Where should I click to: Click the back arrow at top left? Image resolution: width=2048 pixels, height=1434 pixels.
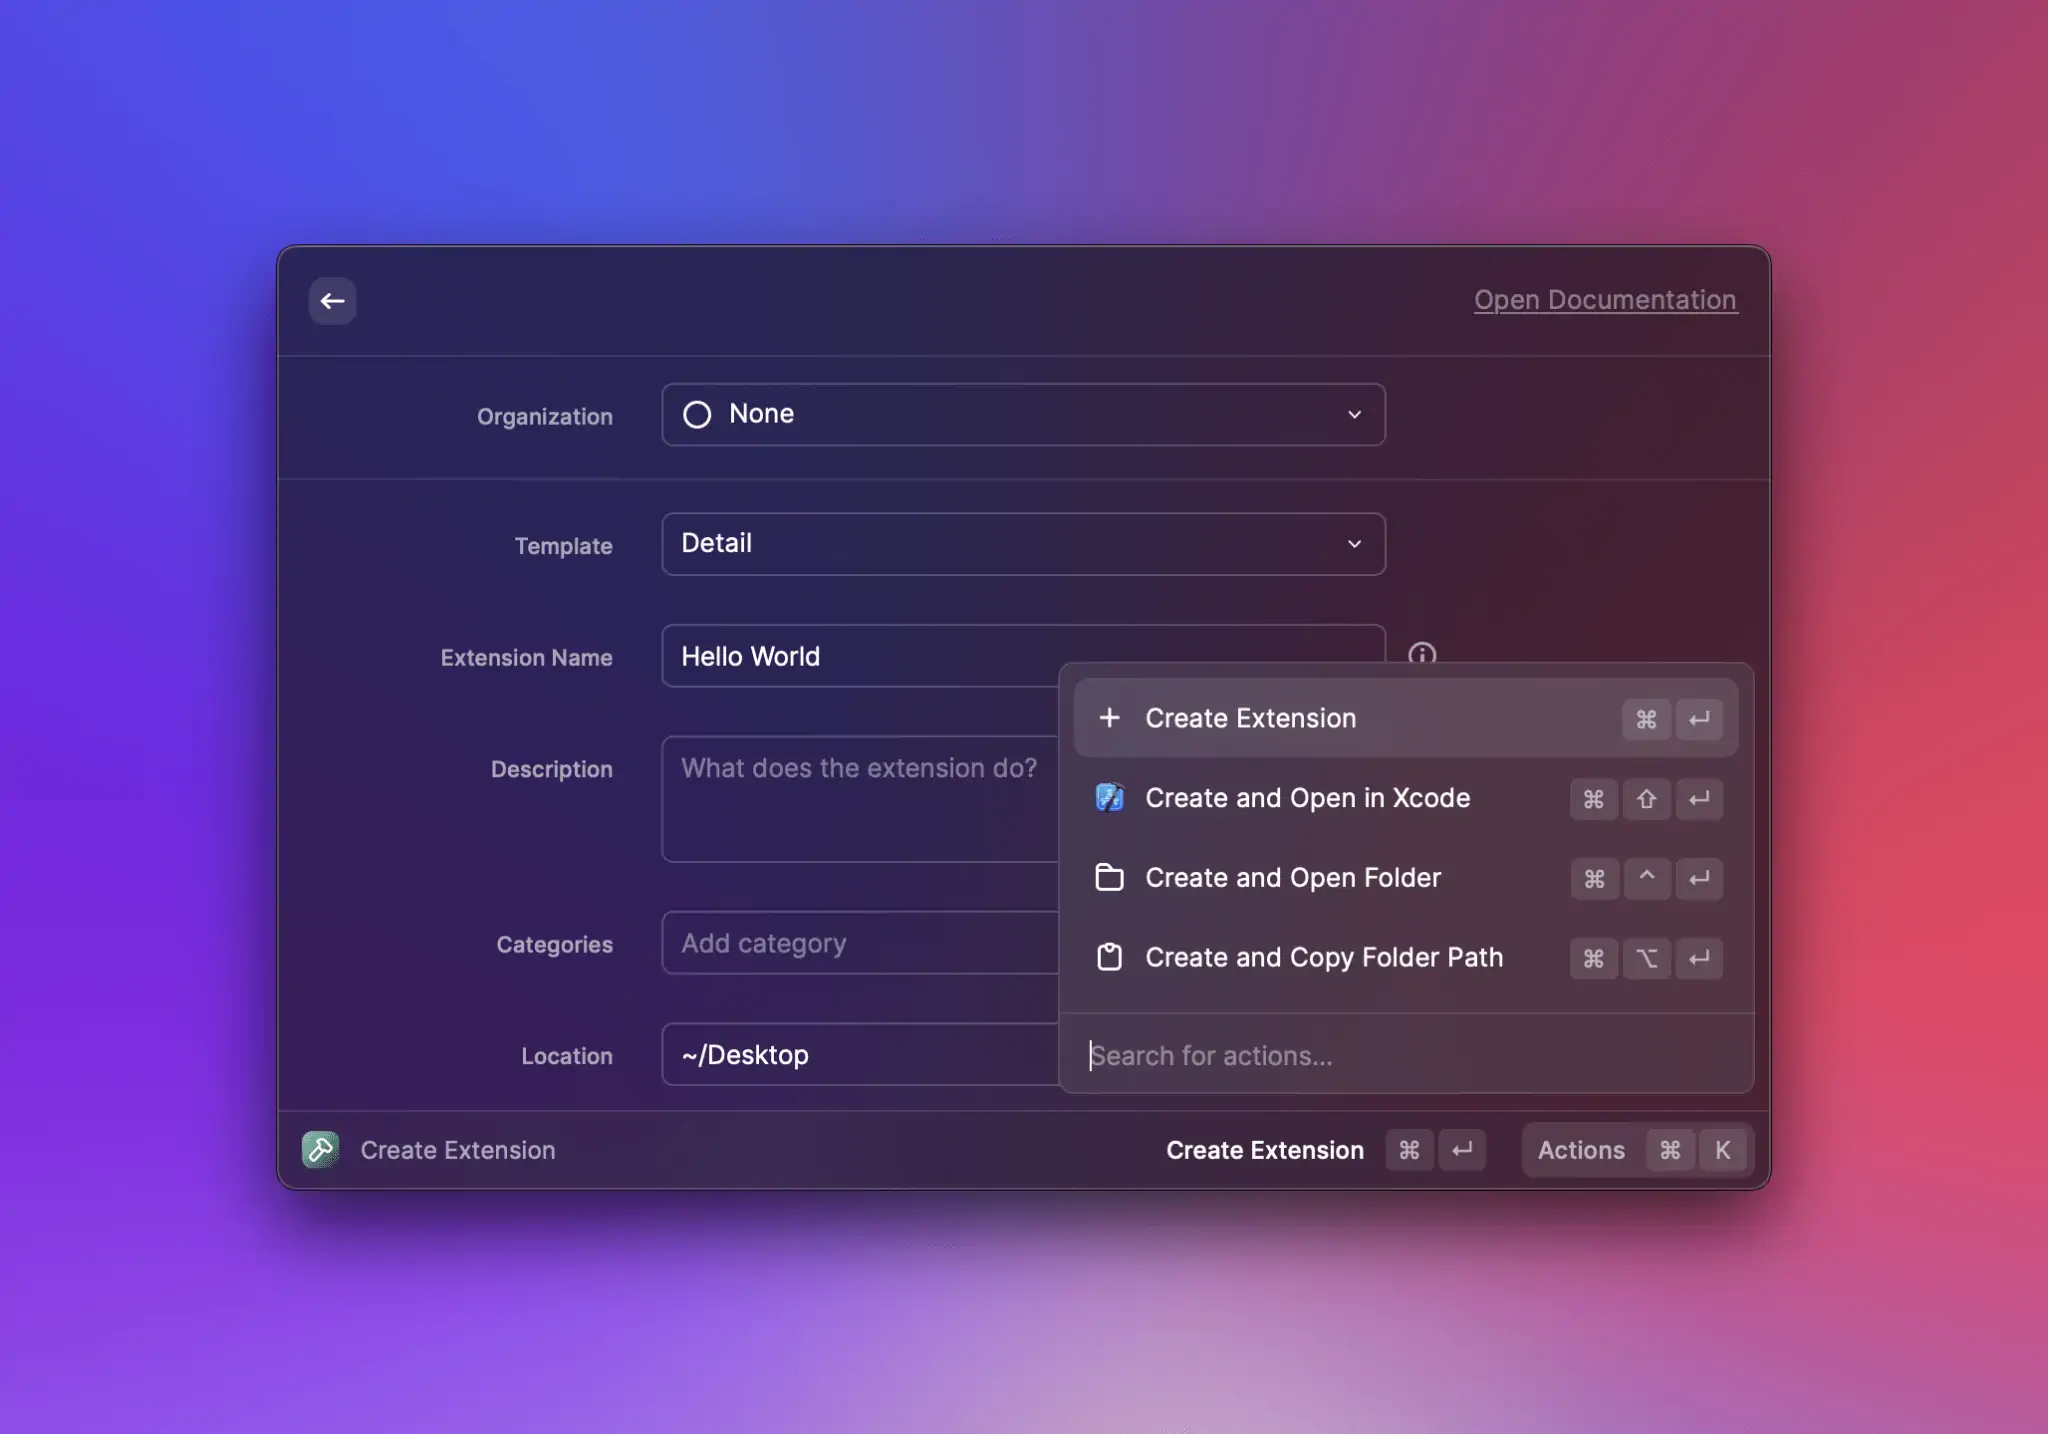333,301
